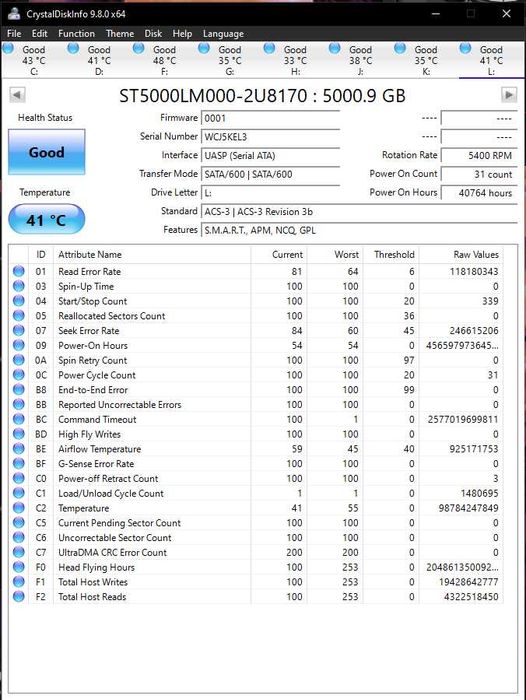Click the 41 °C temperature button
The width and height of the screenshot is (526, 700).
click(46, 219)
